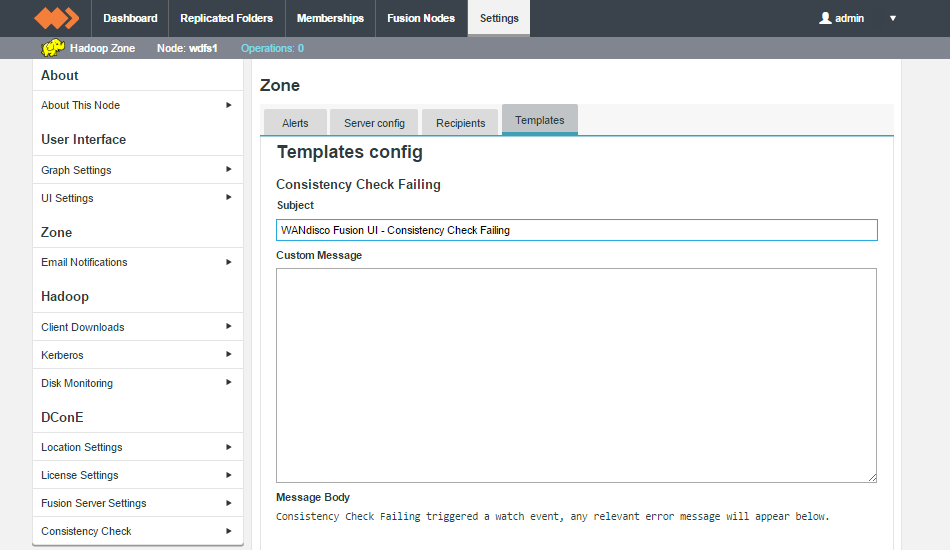
Task: Click the Message Body text line
Action: point(553,516)
